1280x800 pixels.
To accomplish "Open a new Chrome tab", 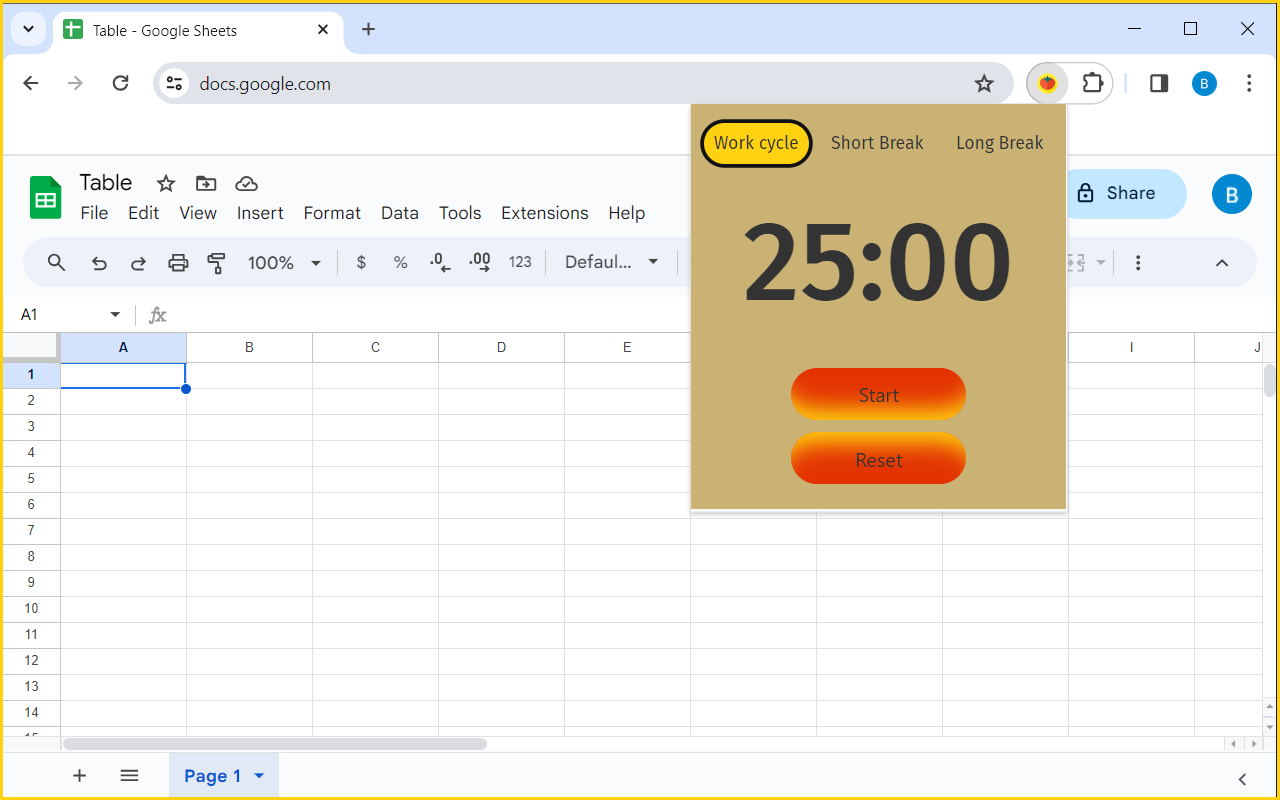I will [368, 30].
